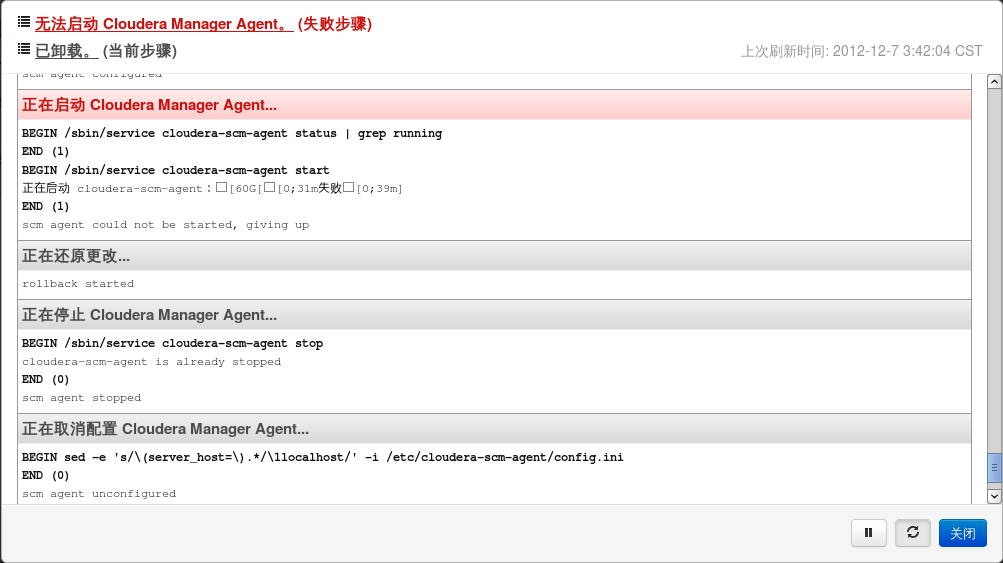Open the 已卸载 current step link

67,51
